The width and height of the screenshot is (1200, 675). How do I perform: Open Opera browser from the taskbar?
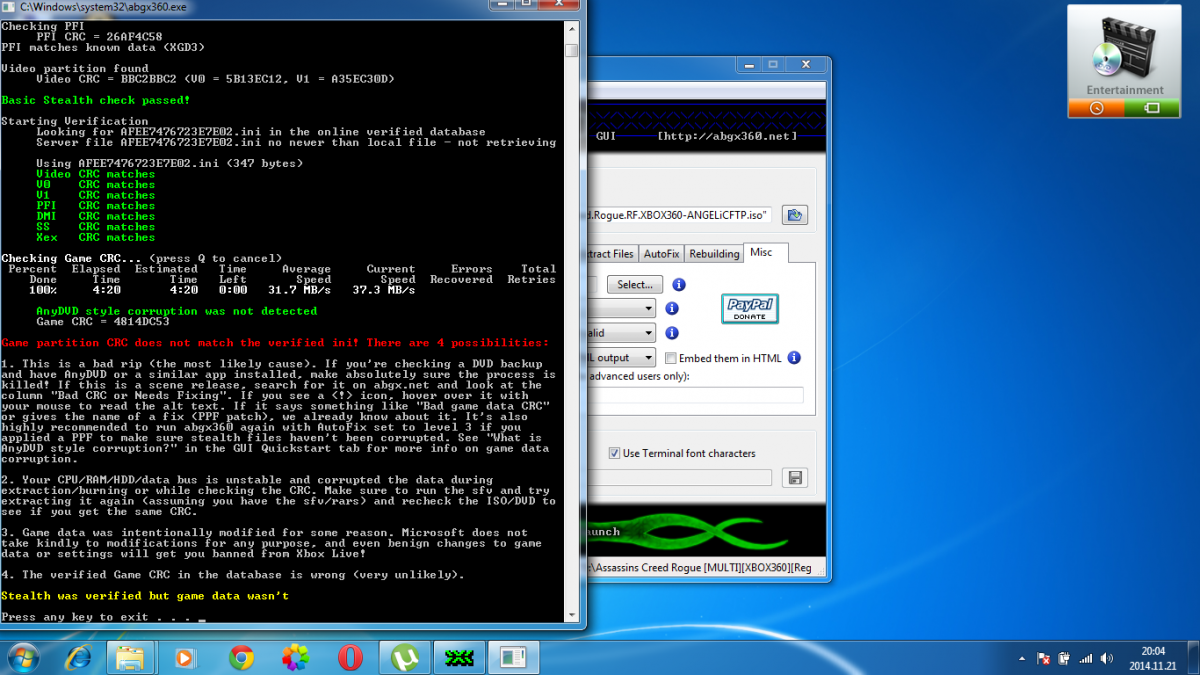350,657
